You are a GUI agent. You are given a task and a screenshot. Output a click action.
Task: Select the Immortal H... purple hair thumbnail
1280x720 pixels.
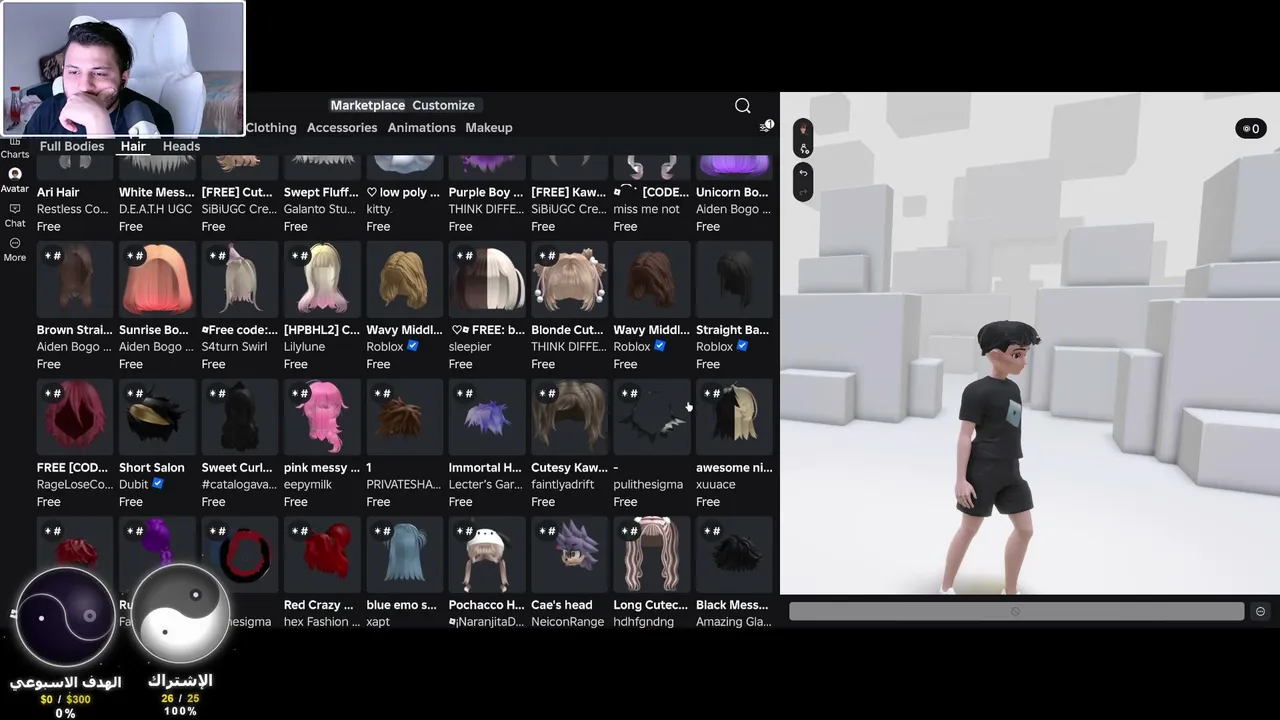[487, 418]
